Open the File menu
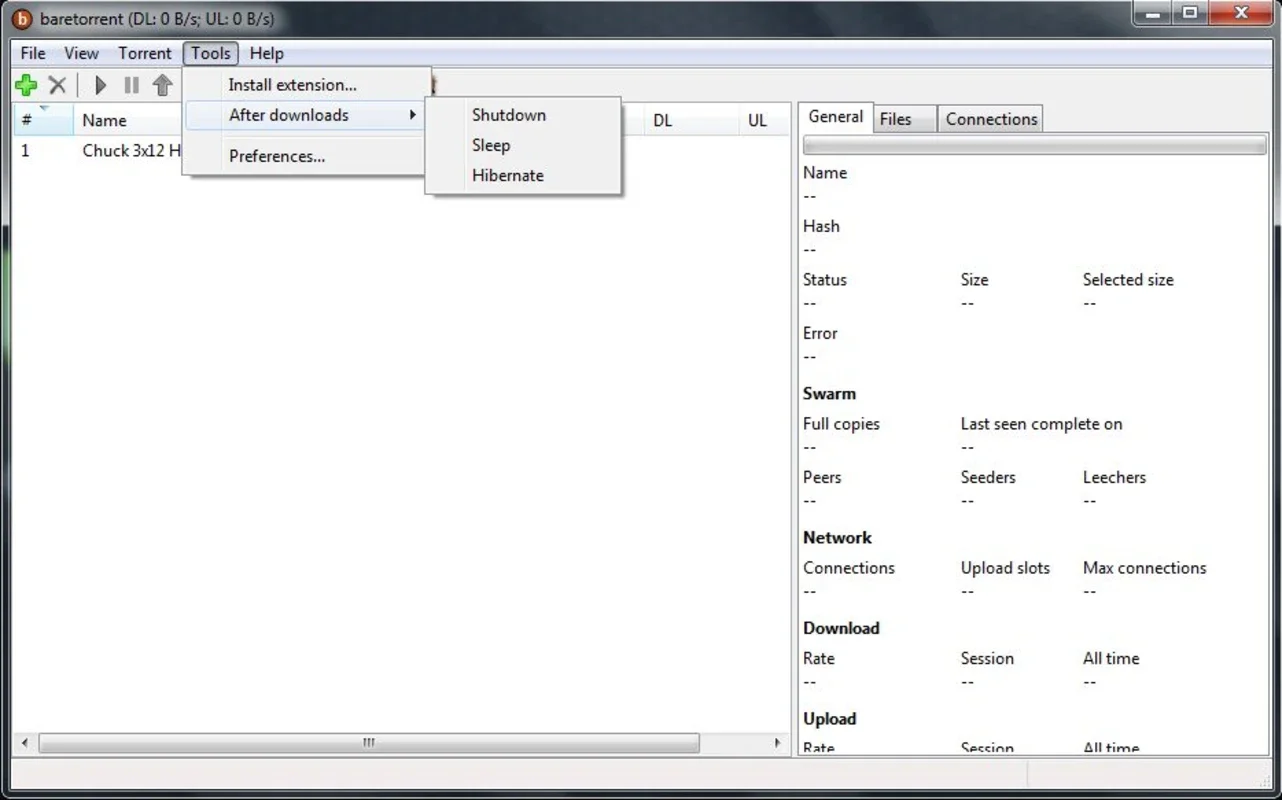Screen dimensions: 1282x800 coord(33,53)
